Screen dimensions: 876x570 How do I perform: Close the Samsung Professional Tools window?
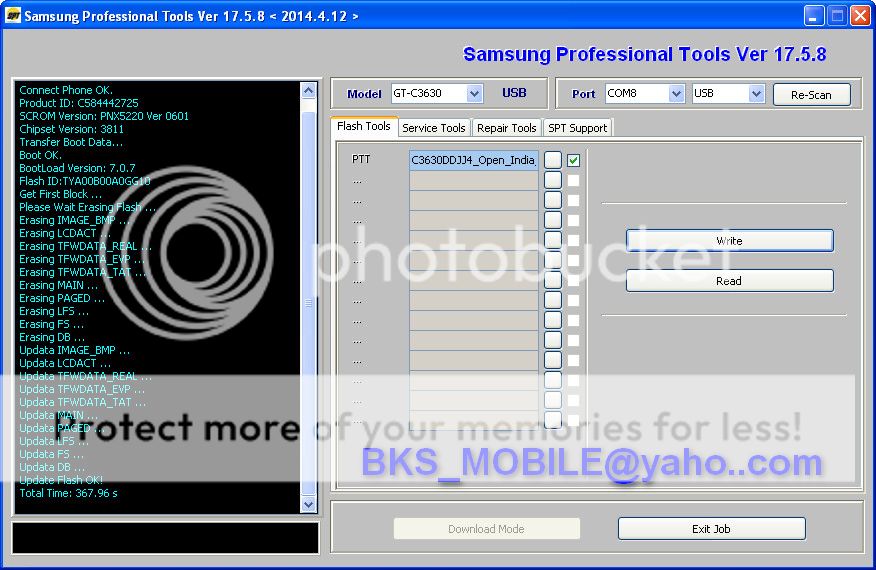point(860,16)
